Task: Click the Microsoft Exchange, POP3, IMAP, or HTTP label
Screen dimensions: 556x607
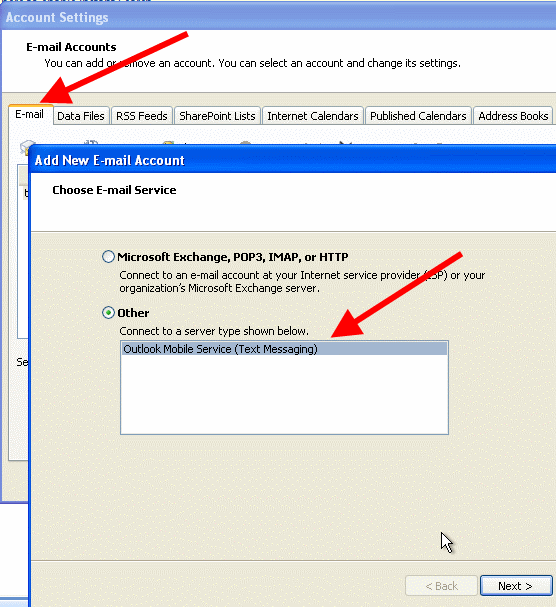Action: [x=233, y=257]
